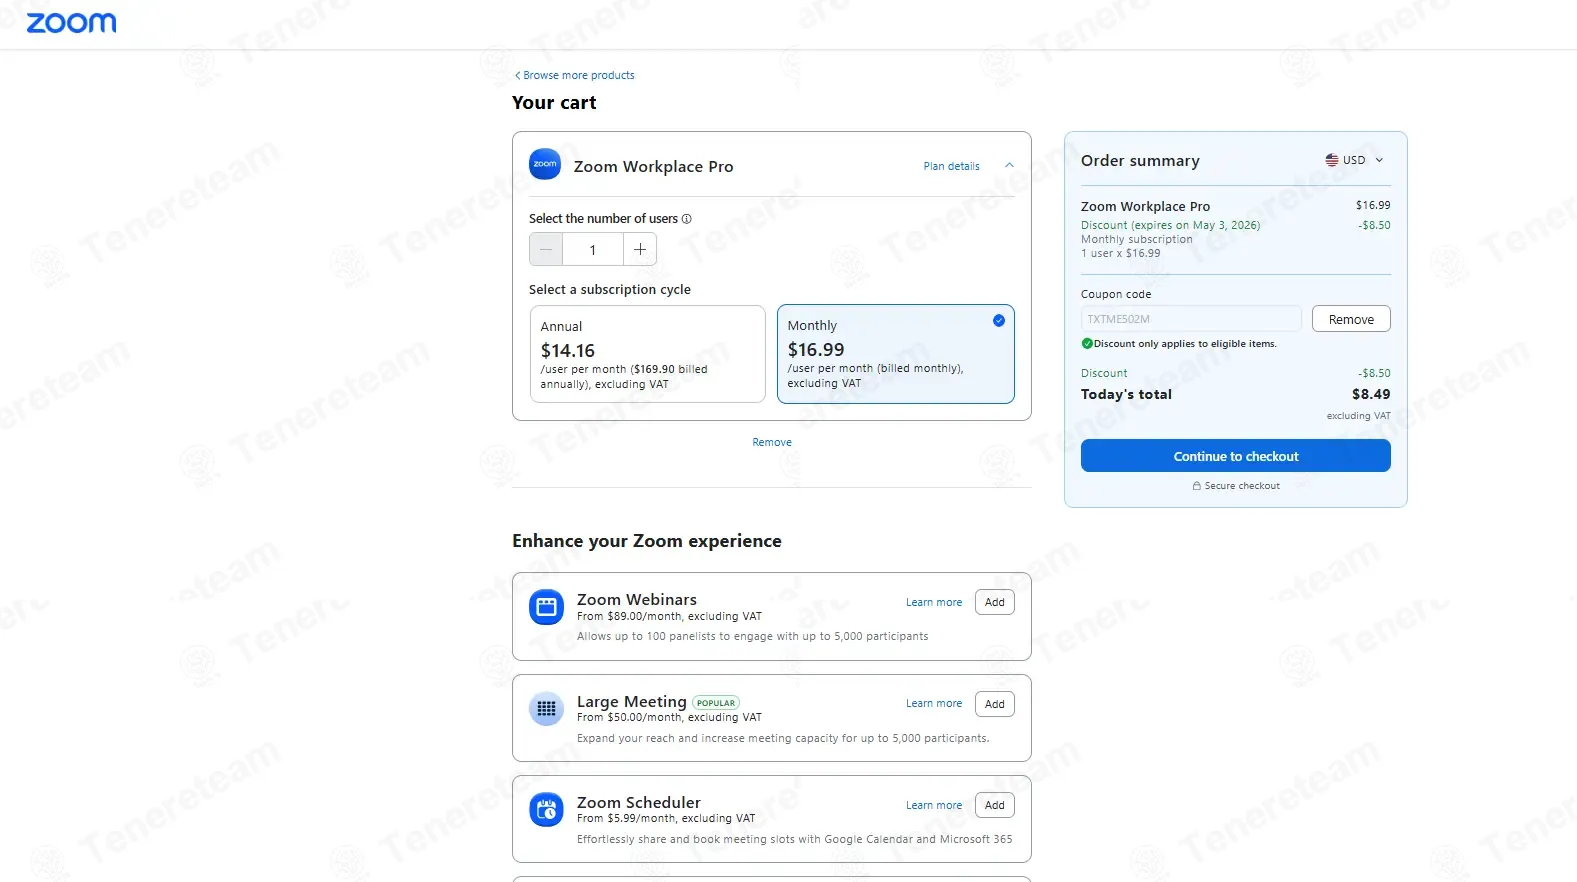Click the info icon beside number of users
Viewport: 1577px width, 882px height.
pyautogui.click(x=686, y=219)
